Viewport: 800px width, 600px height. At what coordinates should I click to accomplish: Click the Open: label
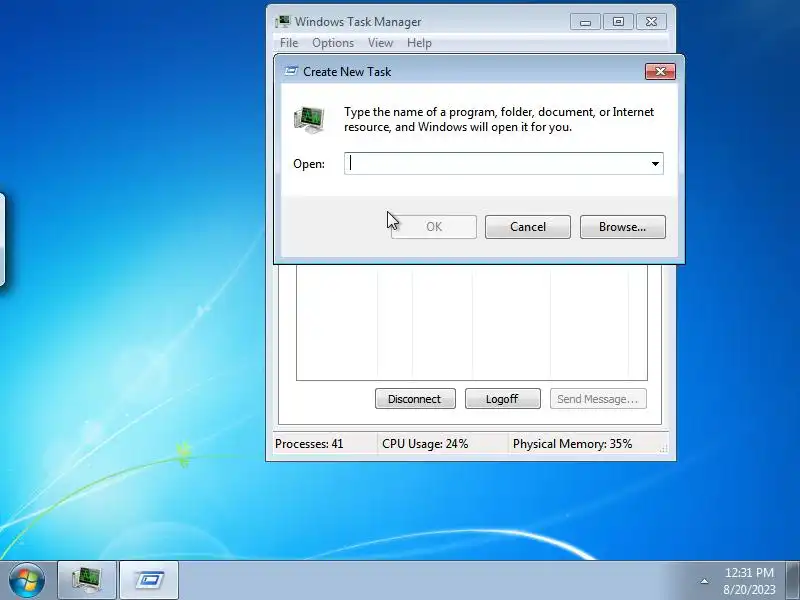pos(309,164)
